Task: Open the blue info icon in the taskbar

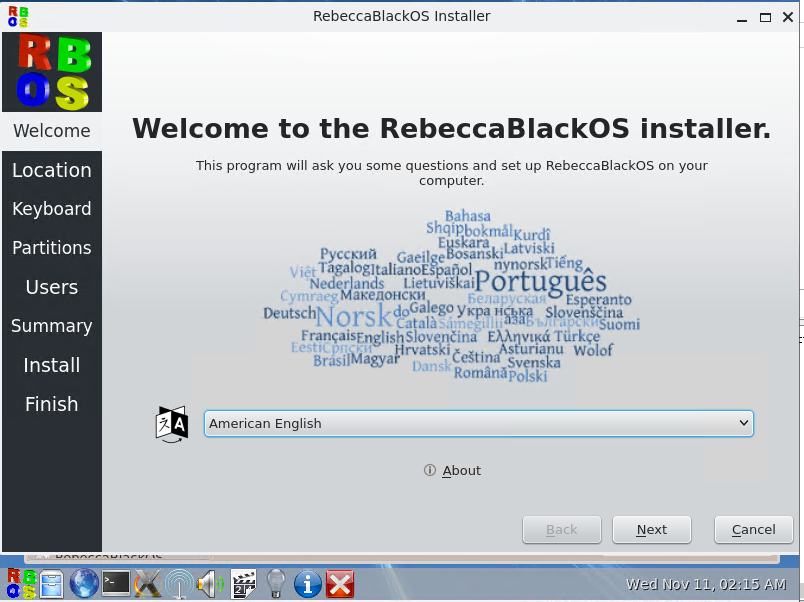Action: (308, 582)
